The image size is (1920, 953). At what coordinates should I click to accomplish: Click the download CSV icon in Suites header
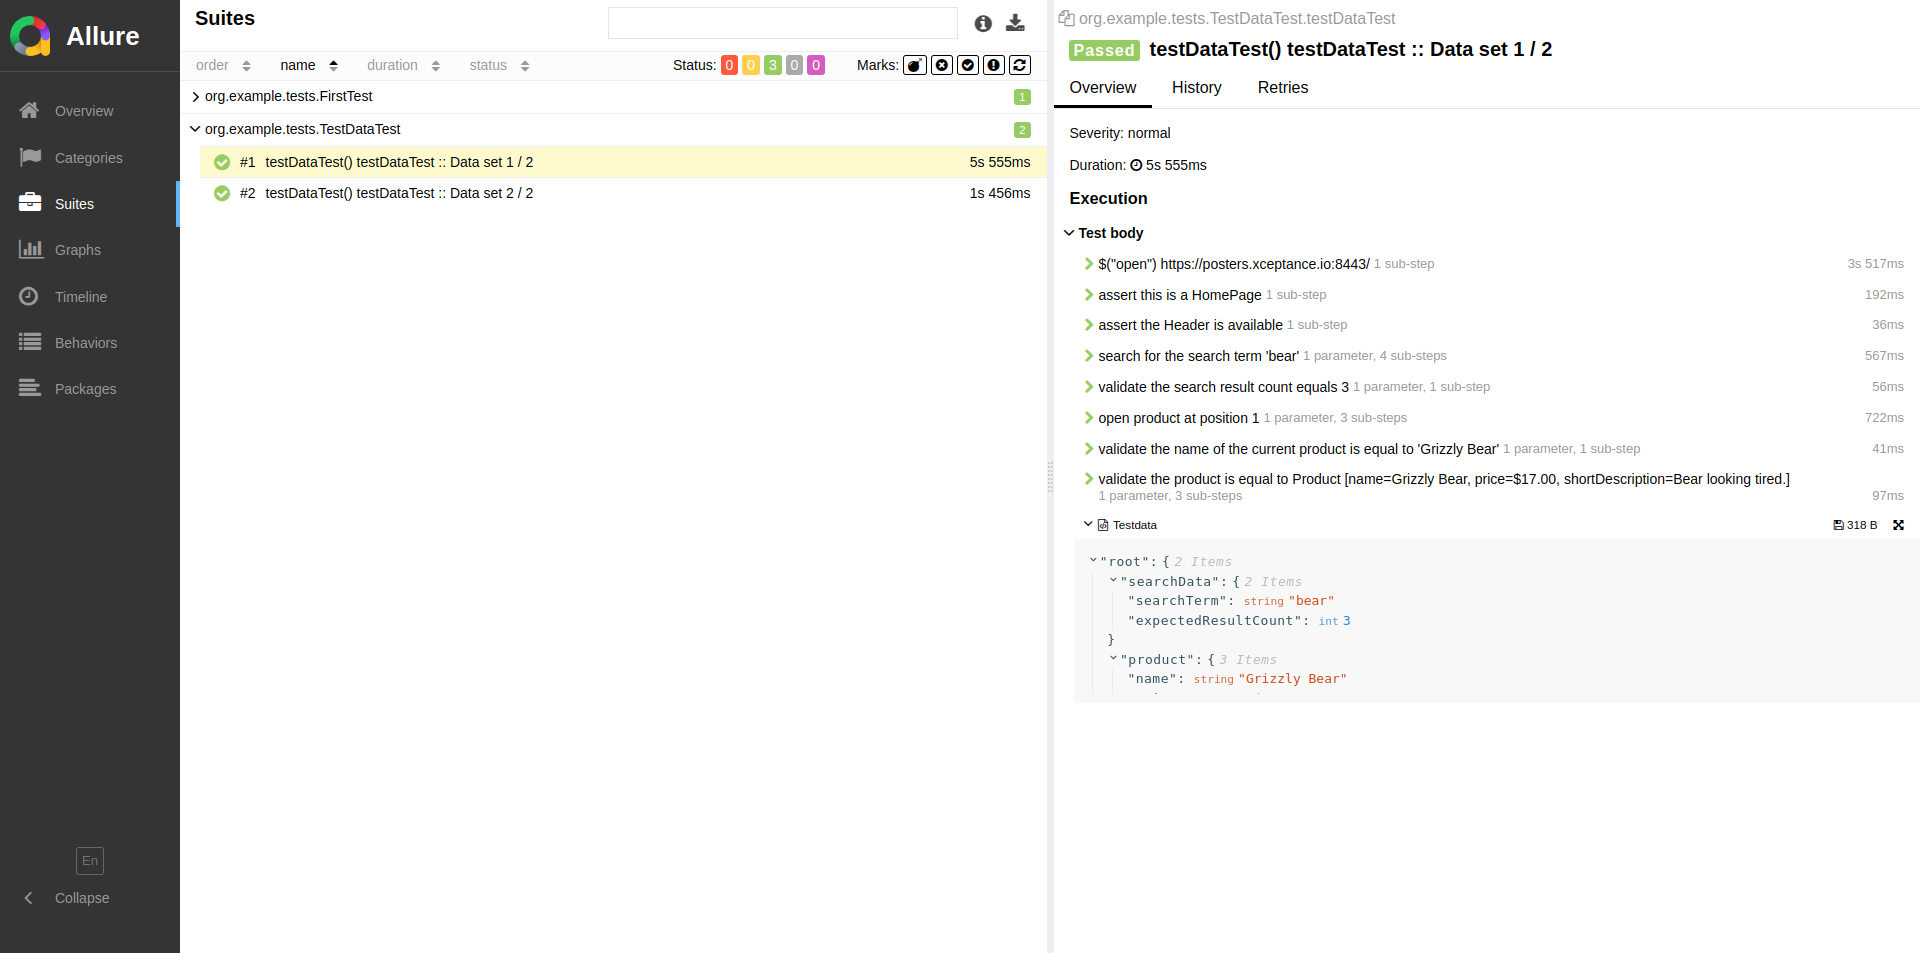point(1015,23)
